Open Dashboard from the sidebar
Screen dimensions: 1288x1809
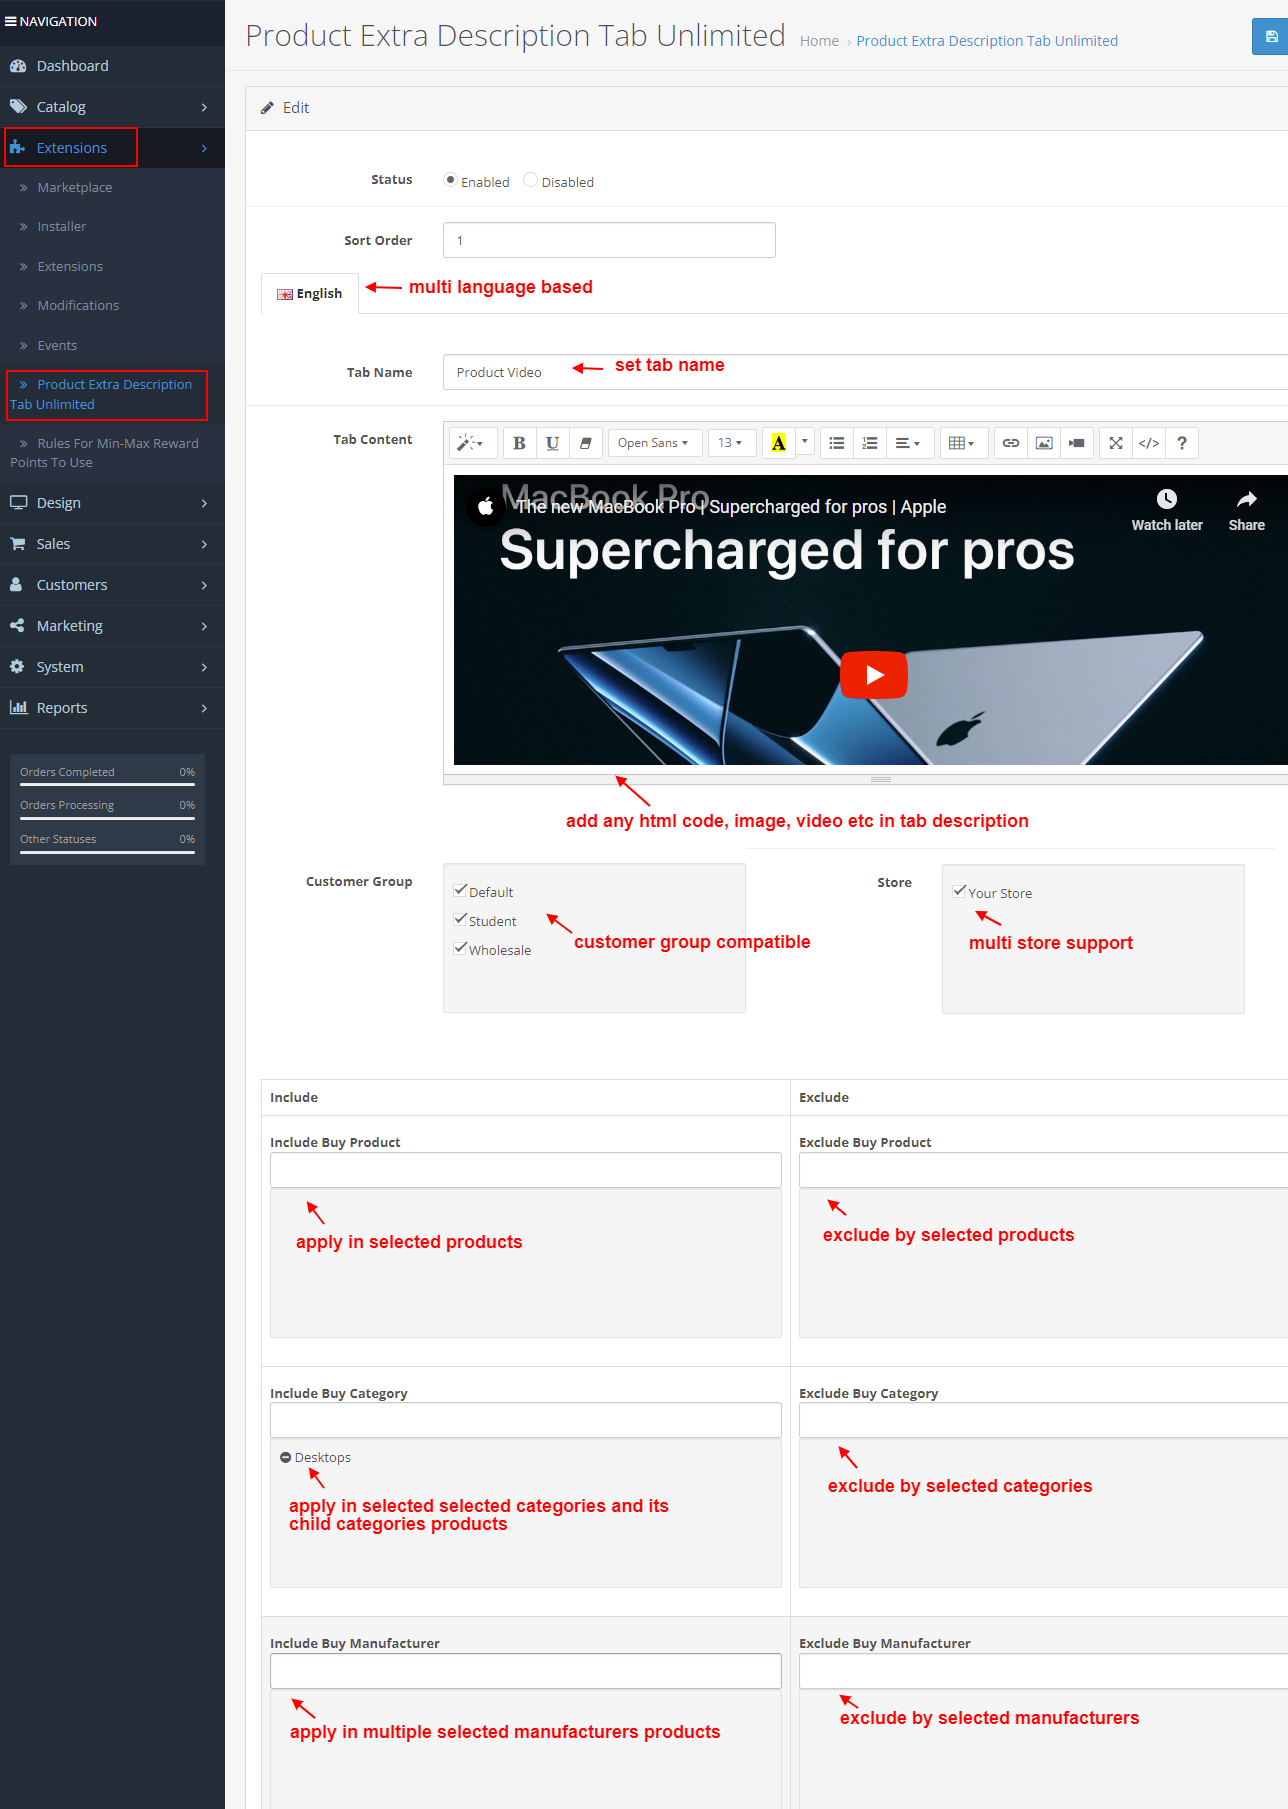tap(112, 66)
